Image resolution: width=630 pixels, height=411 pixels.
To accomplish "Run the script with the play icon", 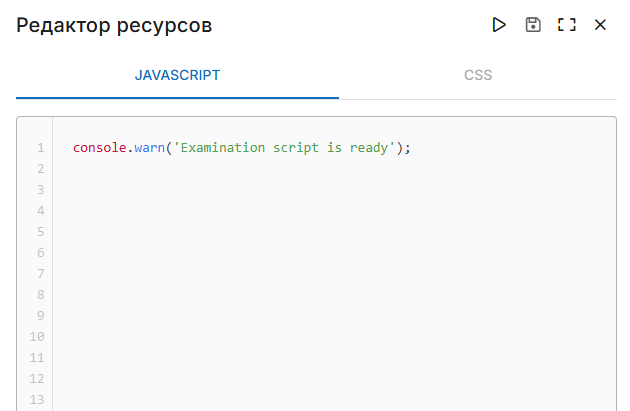I will [499, 25].
